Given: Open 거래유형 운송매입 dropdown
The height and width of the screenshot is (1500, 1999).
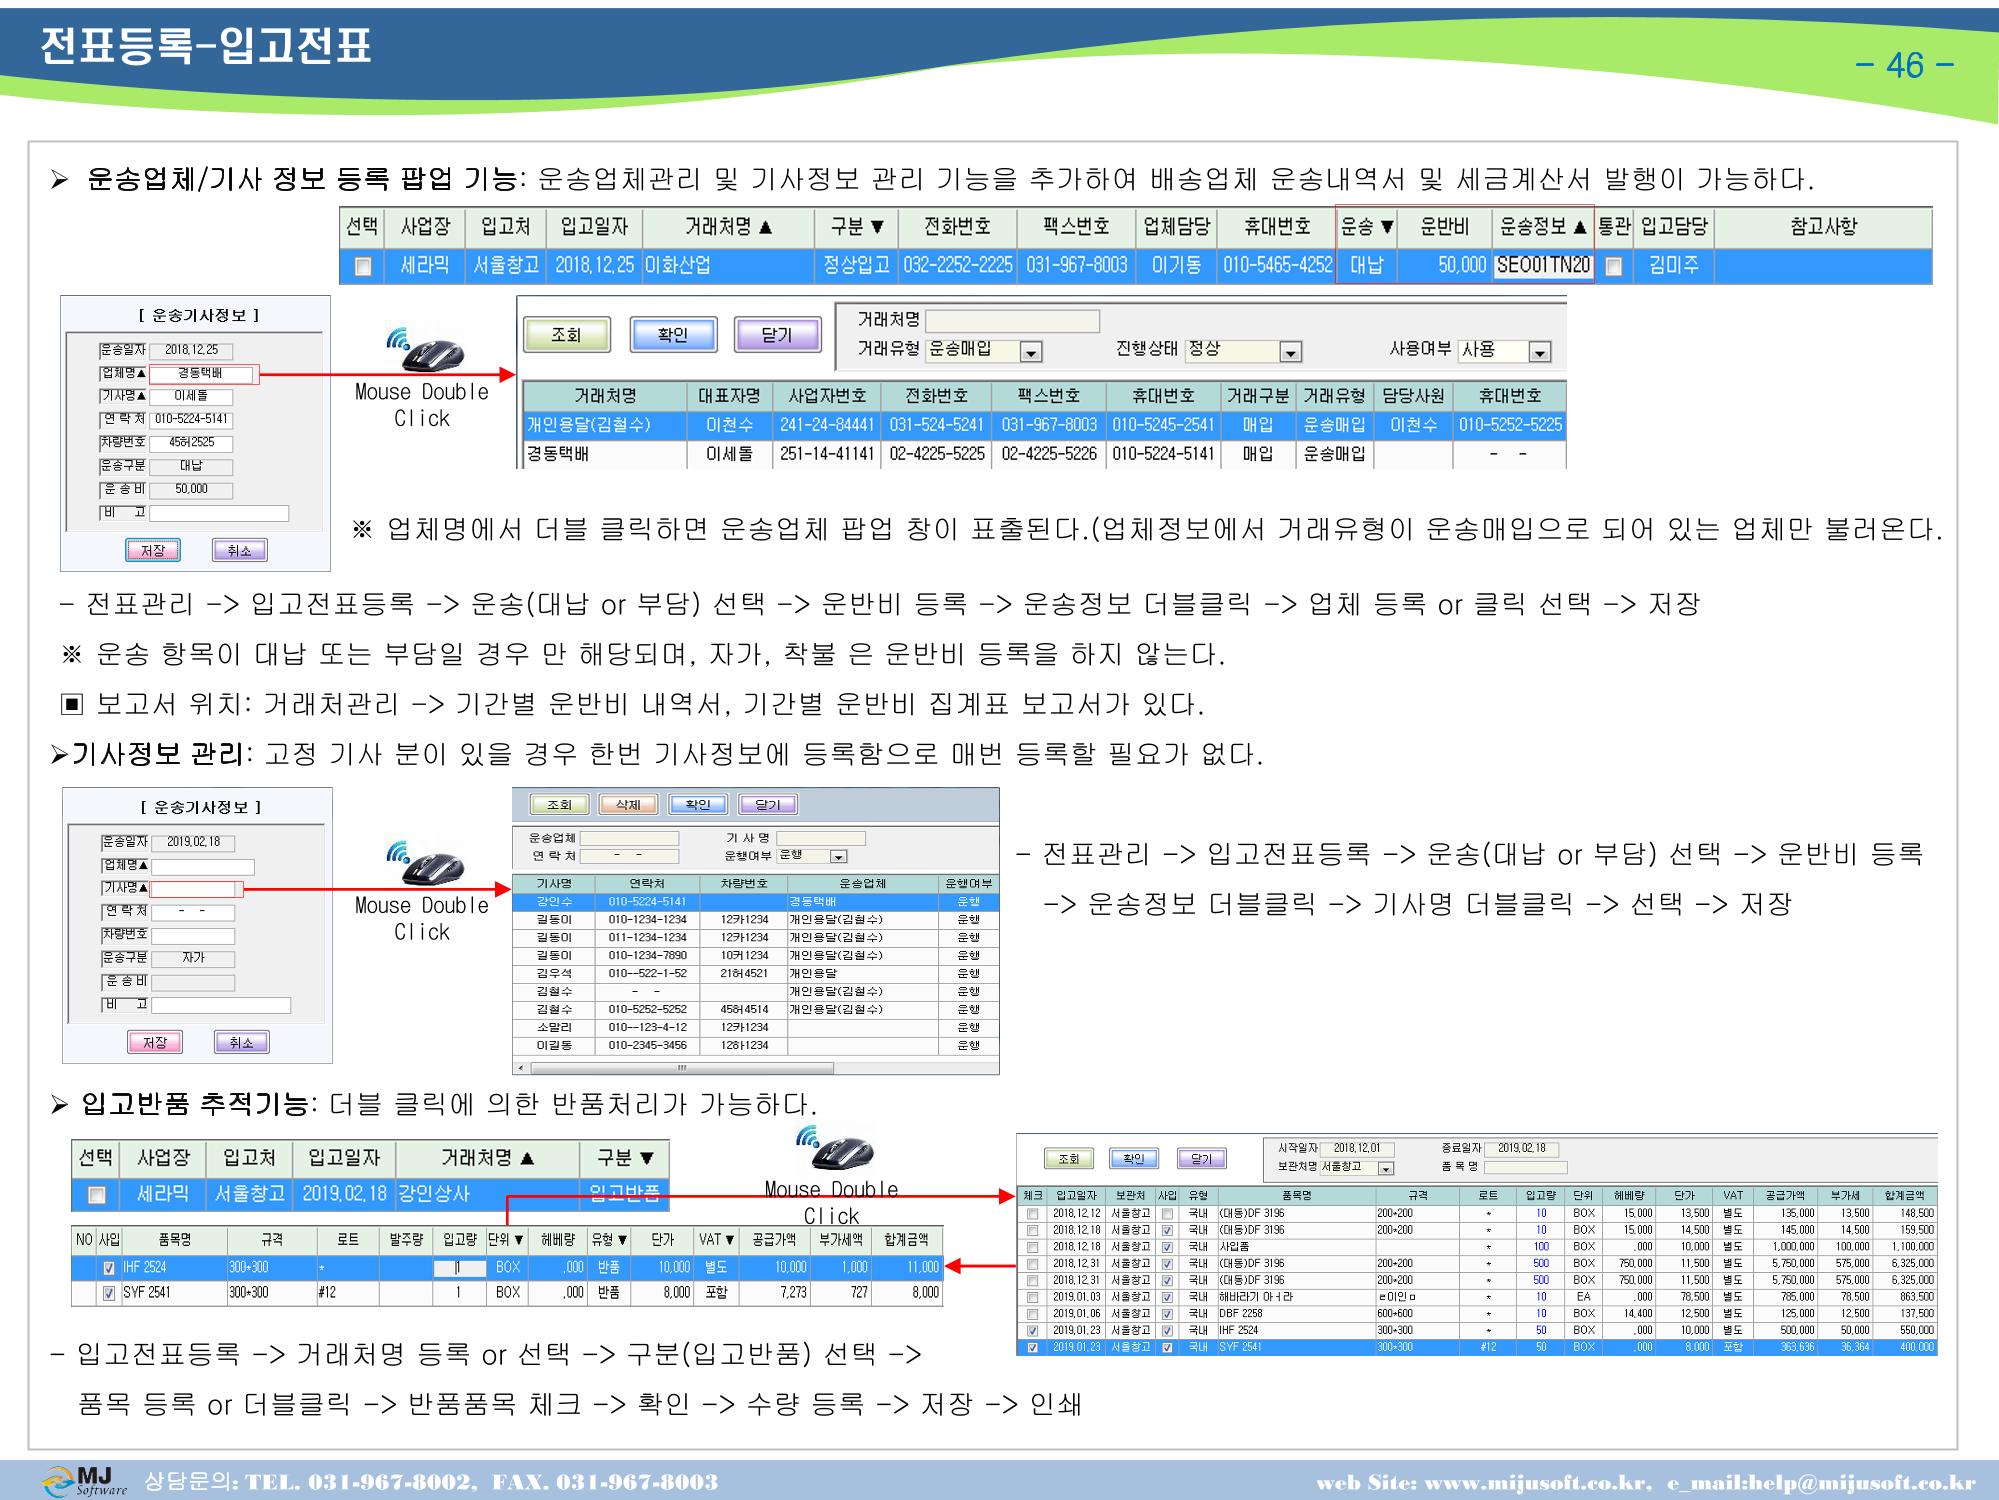Looking at the screenshot, I should (x=1032, y=352).
